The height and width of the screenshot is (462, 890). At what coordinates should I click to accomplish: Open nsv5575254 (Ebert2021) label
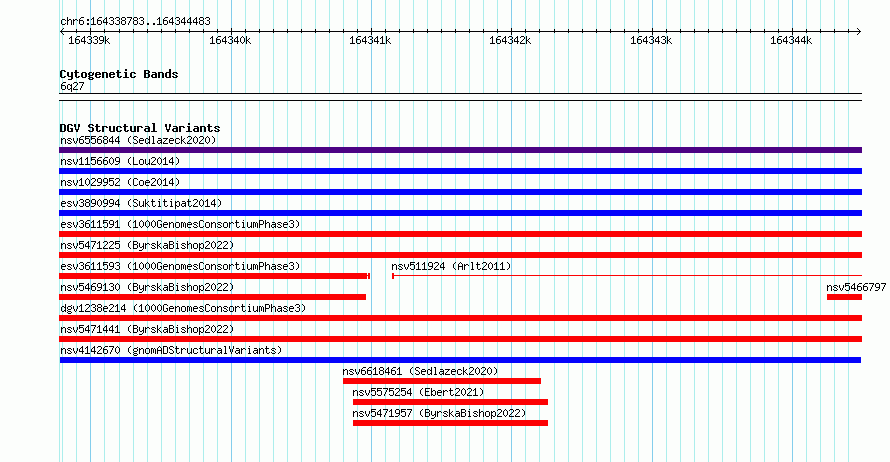(418, 392)
